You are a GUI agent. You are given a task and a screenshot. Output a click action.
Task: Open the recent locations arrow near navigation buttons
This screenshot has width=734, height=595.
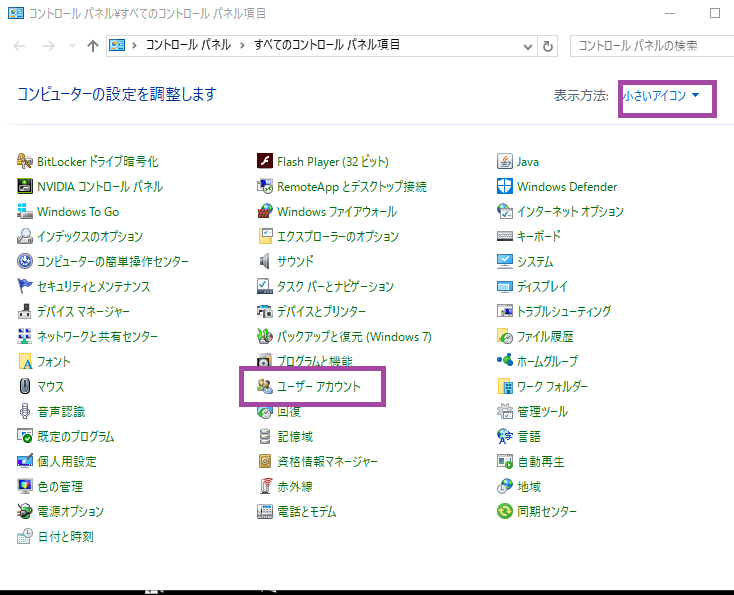tap(72, 45)
